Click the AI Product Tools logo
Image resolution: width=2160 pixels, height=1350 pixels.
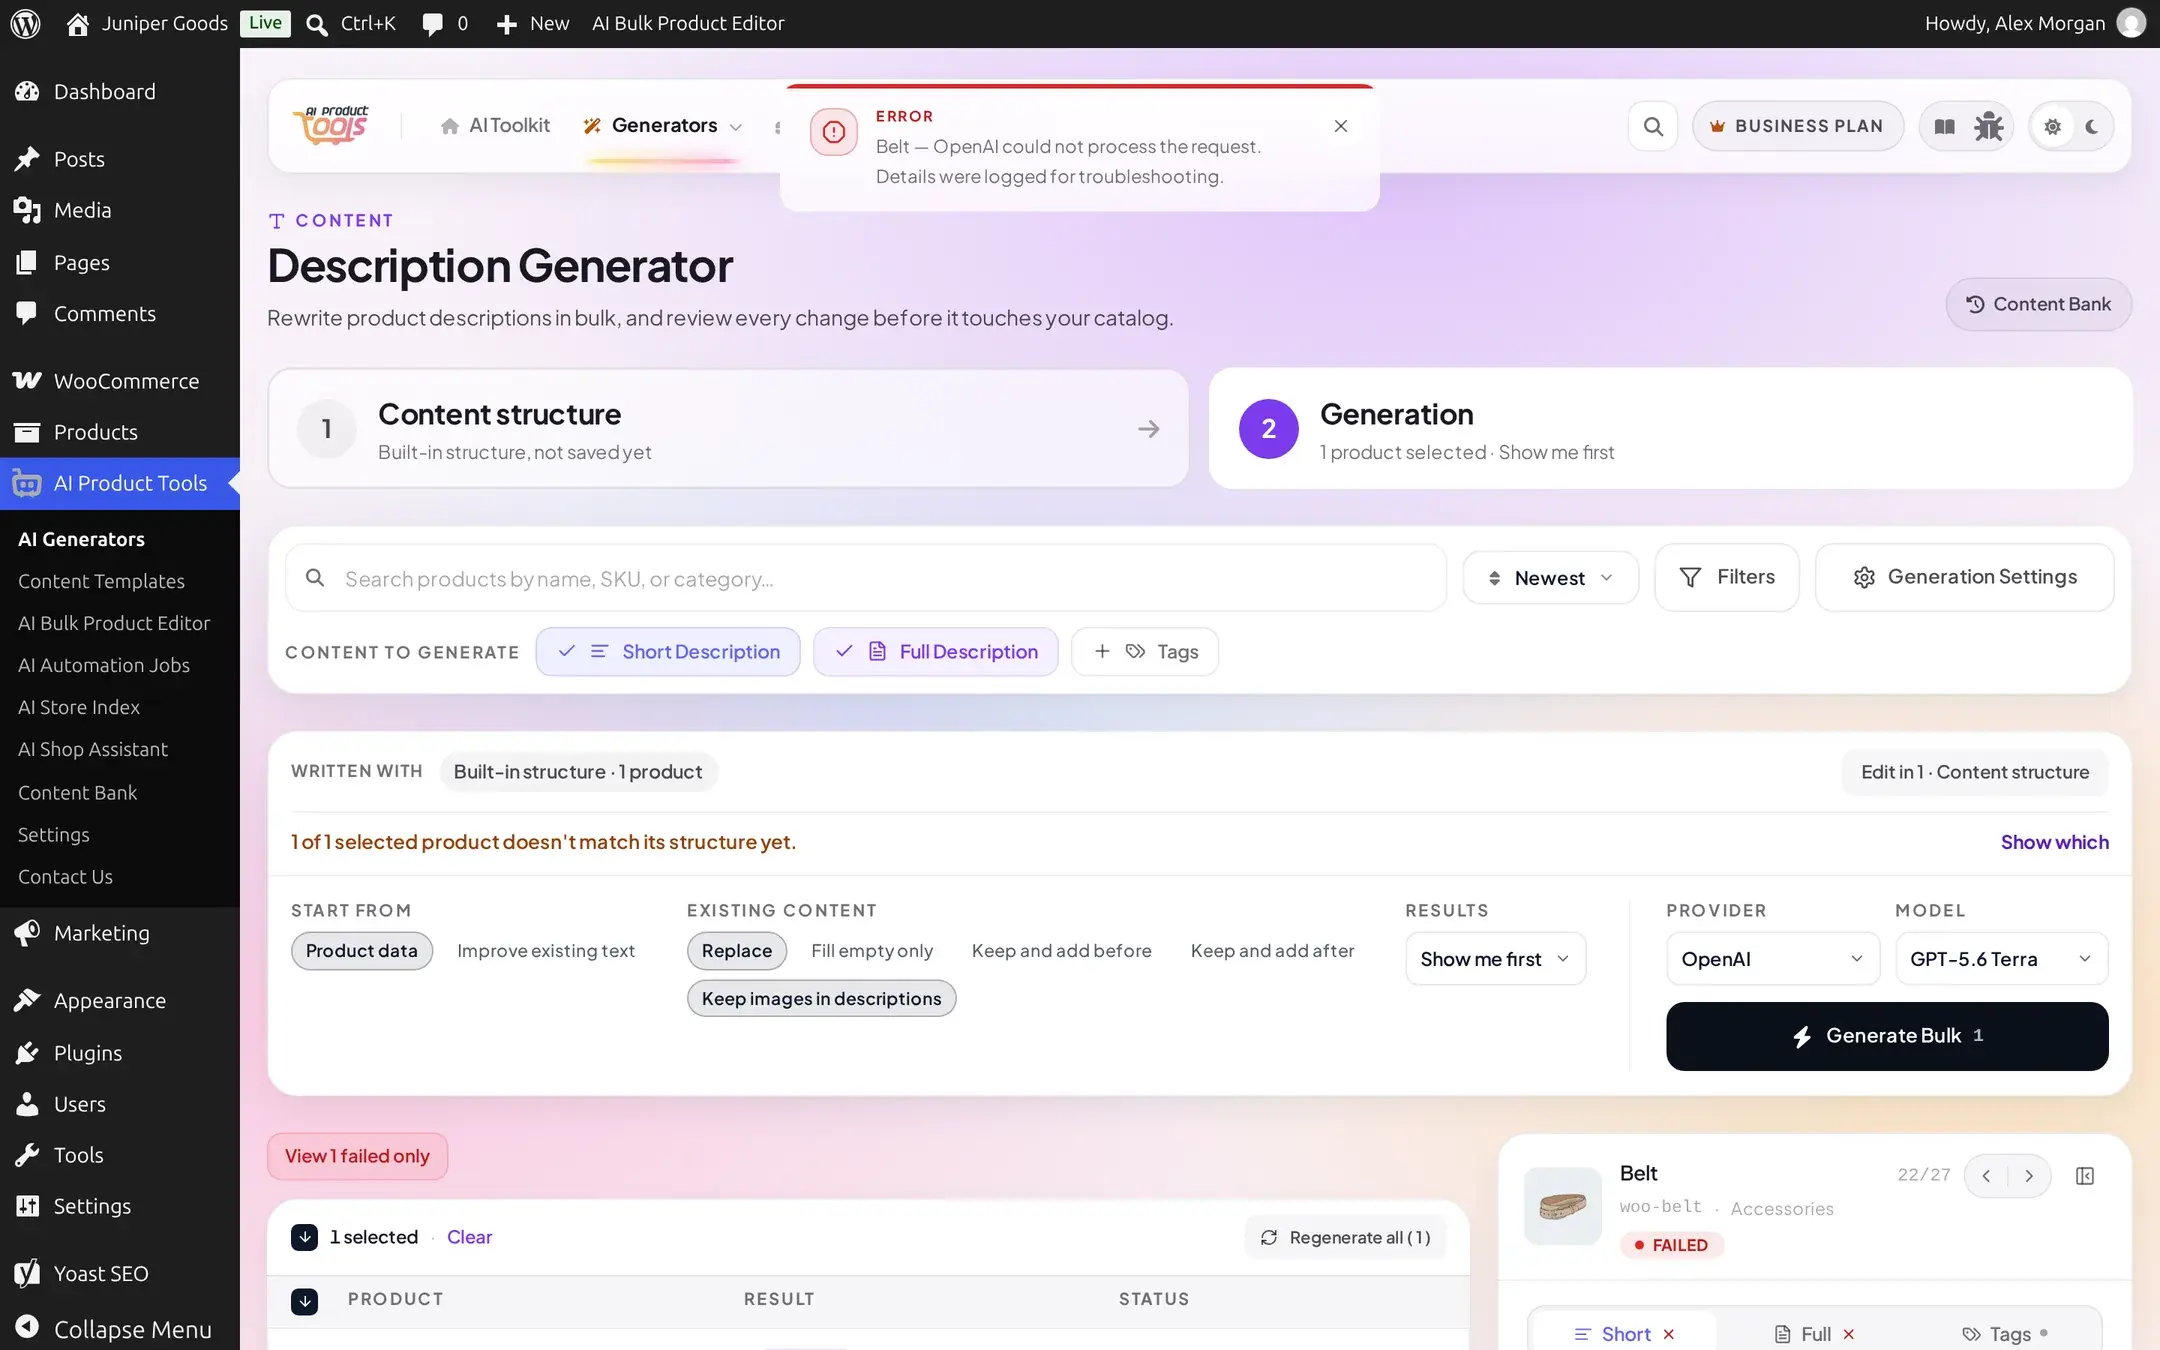[x=331, y=126]
